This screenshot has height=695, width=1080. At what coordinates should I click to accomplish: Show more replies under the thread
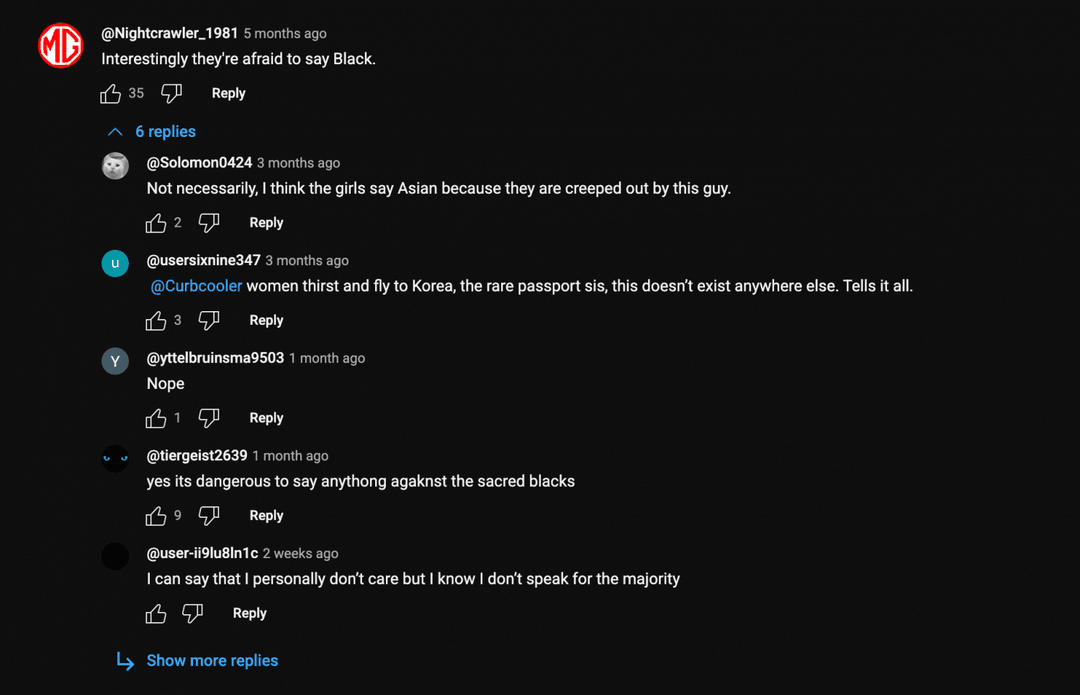212,661
